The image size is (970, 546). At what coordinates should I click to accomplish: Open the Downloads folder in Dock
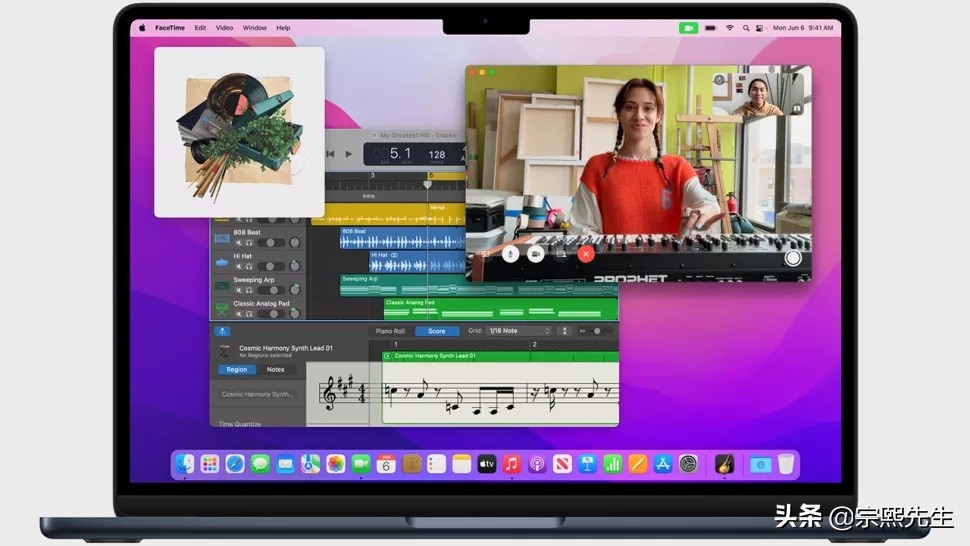(x=760, y=464)
